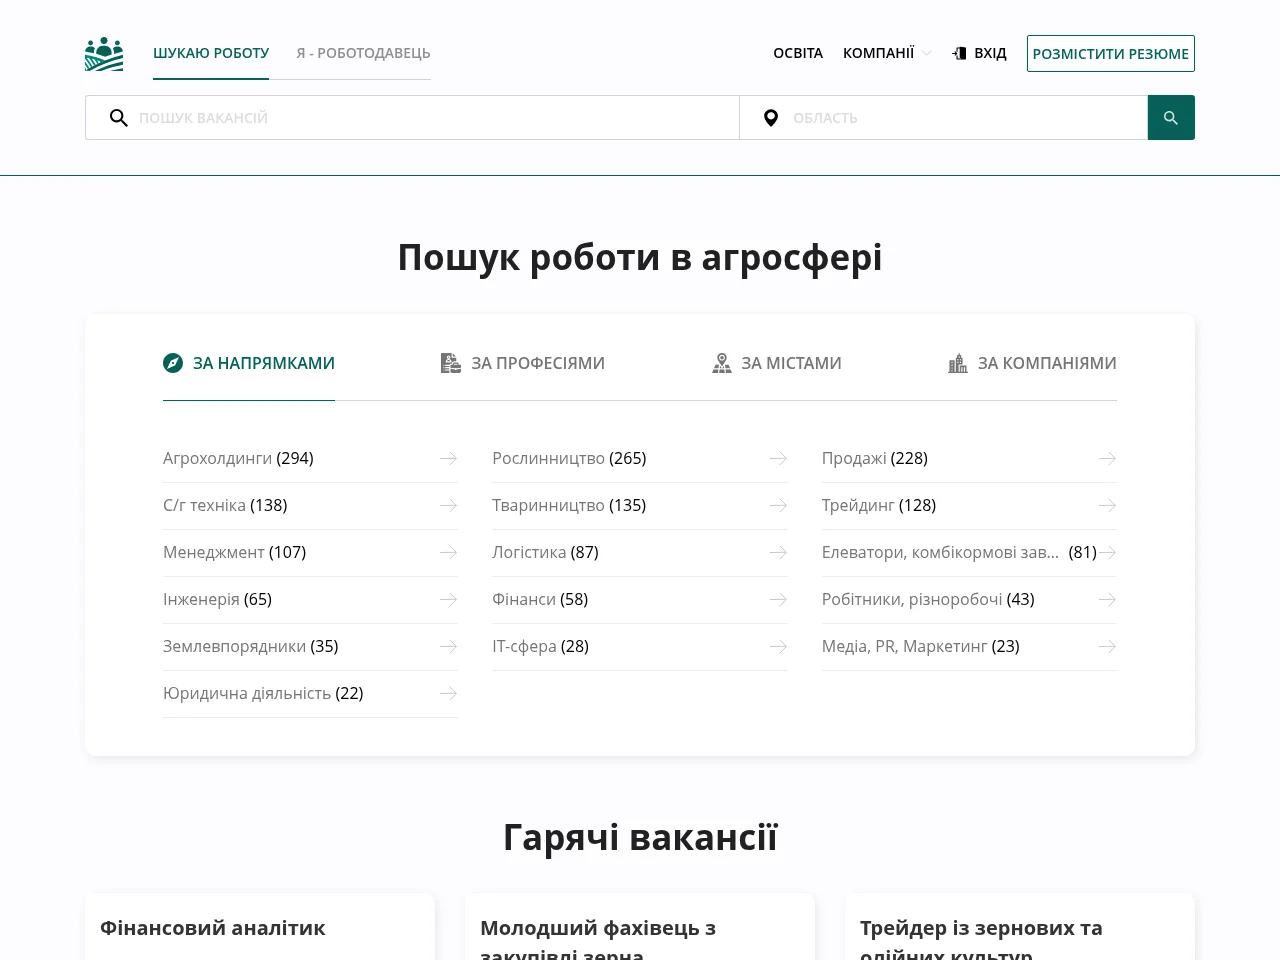
Task: Click the arrow in the Юридична діяльність row
Action: (x=448, y=693)
